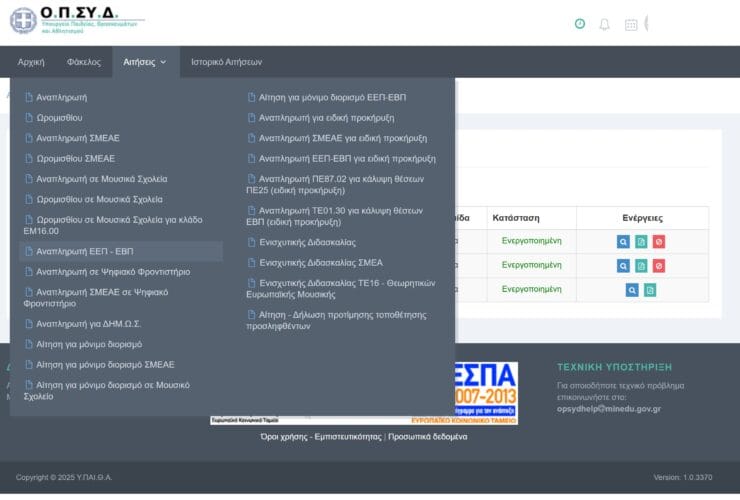Click the green document icon in third row
The width and height of the screenshot is (740, 500).
(x=650, y=290)
